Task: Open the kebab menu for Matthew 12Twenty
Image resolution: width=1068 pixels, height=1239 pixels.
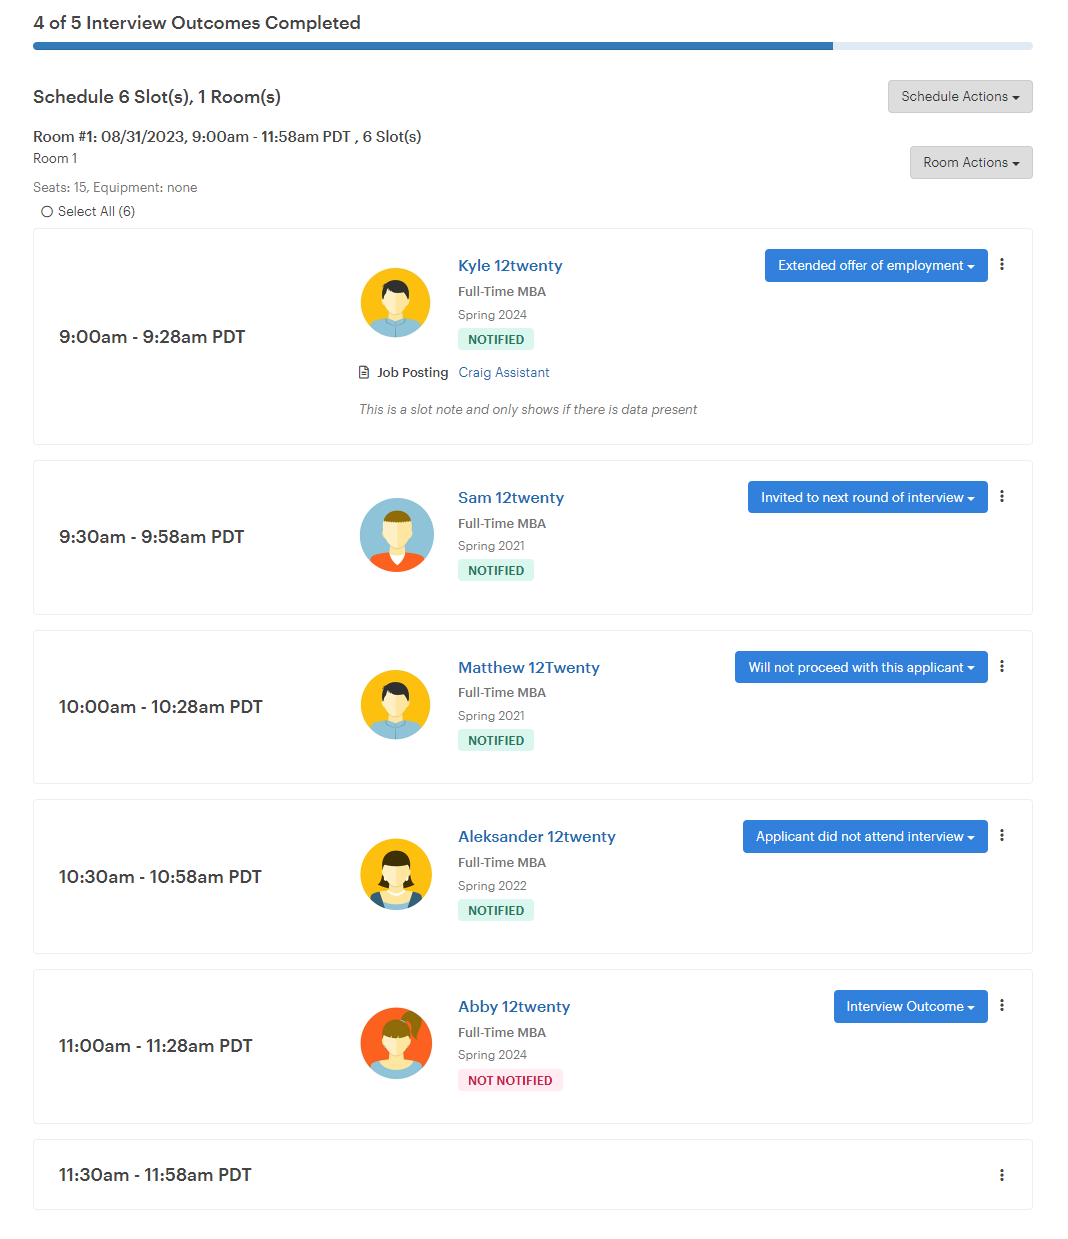Action: pos(1002,667)
